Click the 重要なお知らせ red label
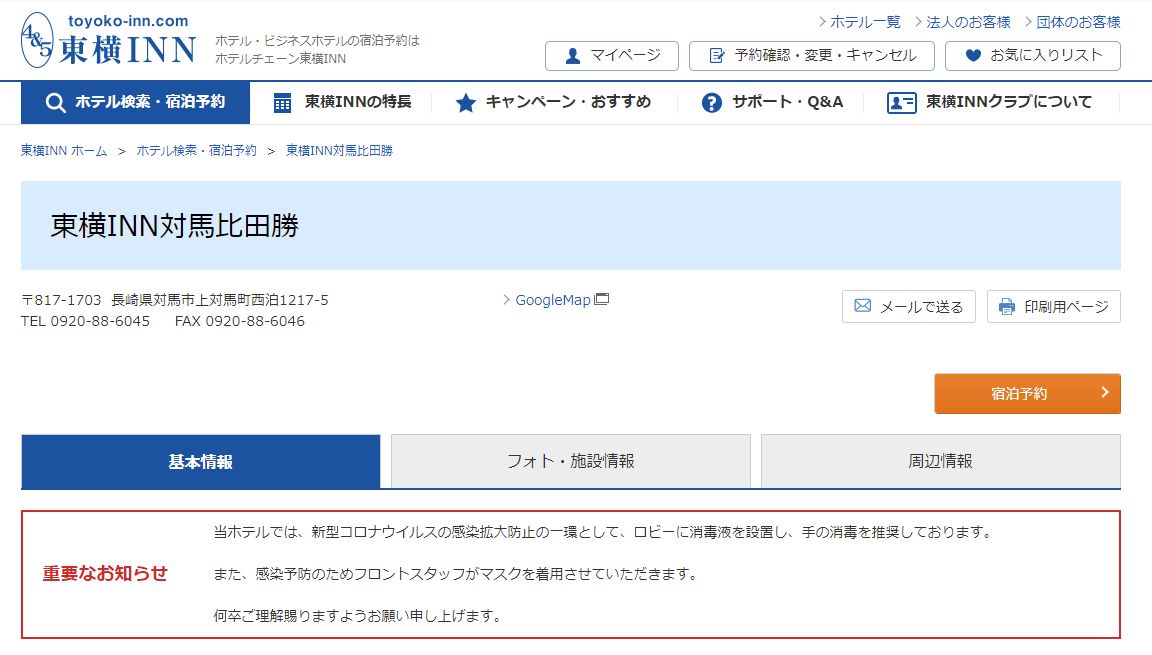Image resolution: width=1152 pixels, height=655 pixels. coord(105,573)
